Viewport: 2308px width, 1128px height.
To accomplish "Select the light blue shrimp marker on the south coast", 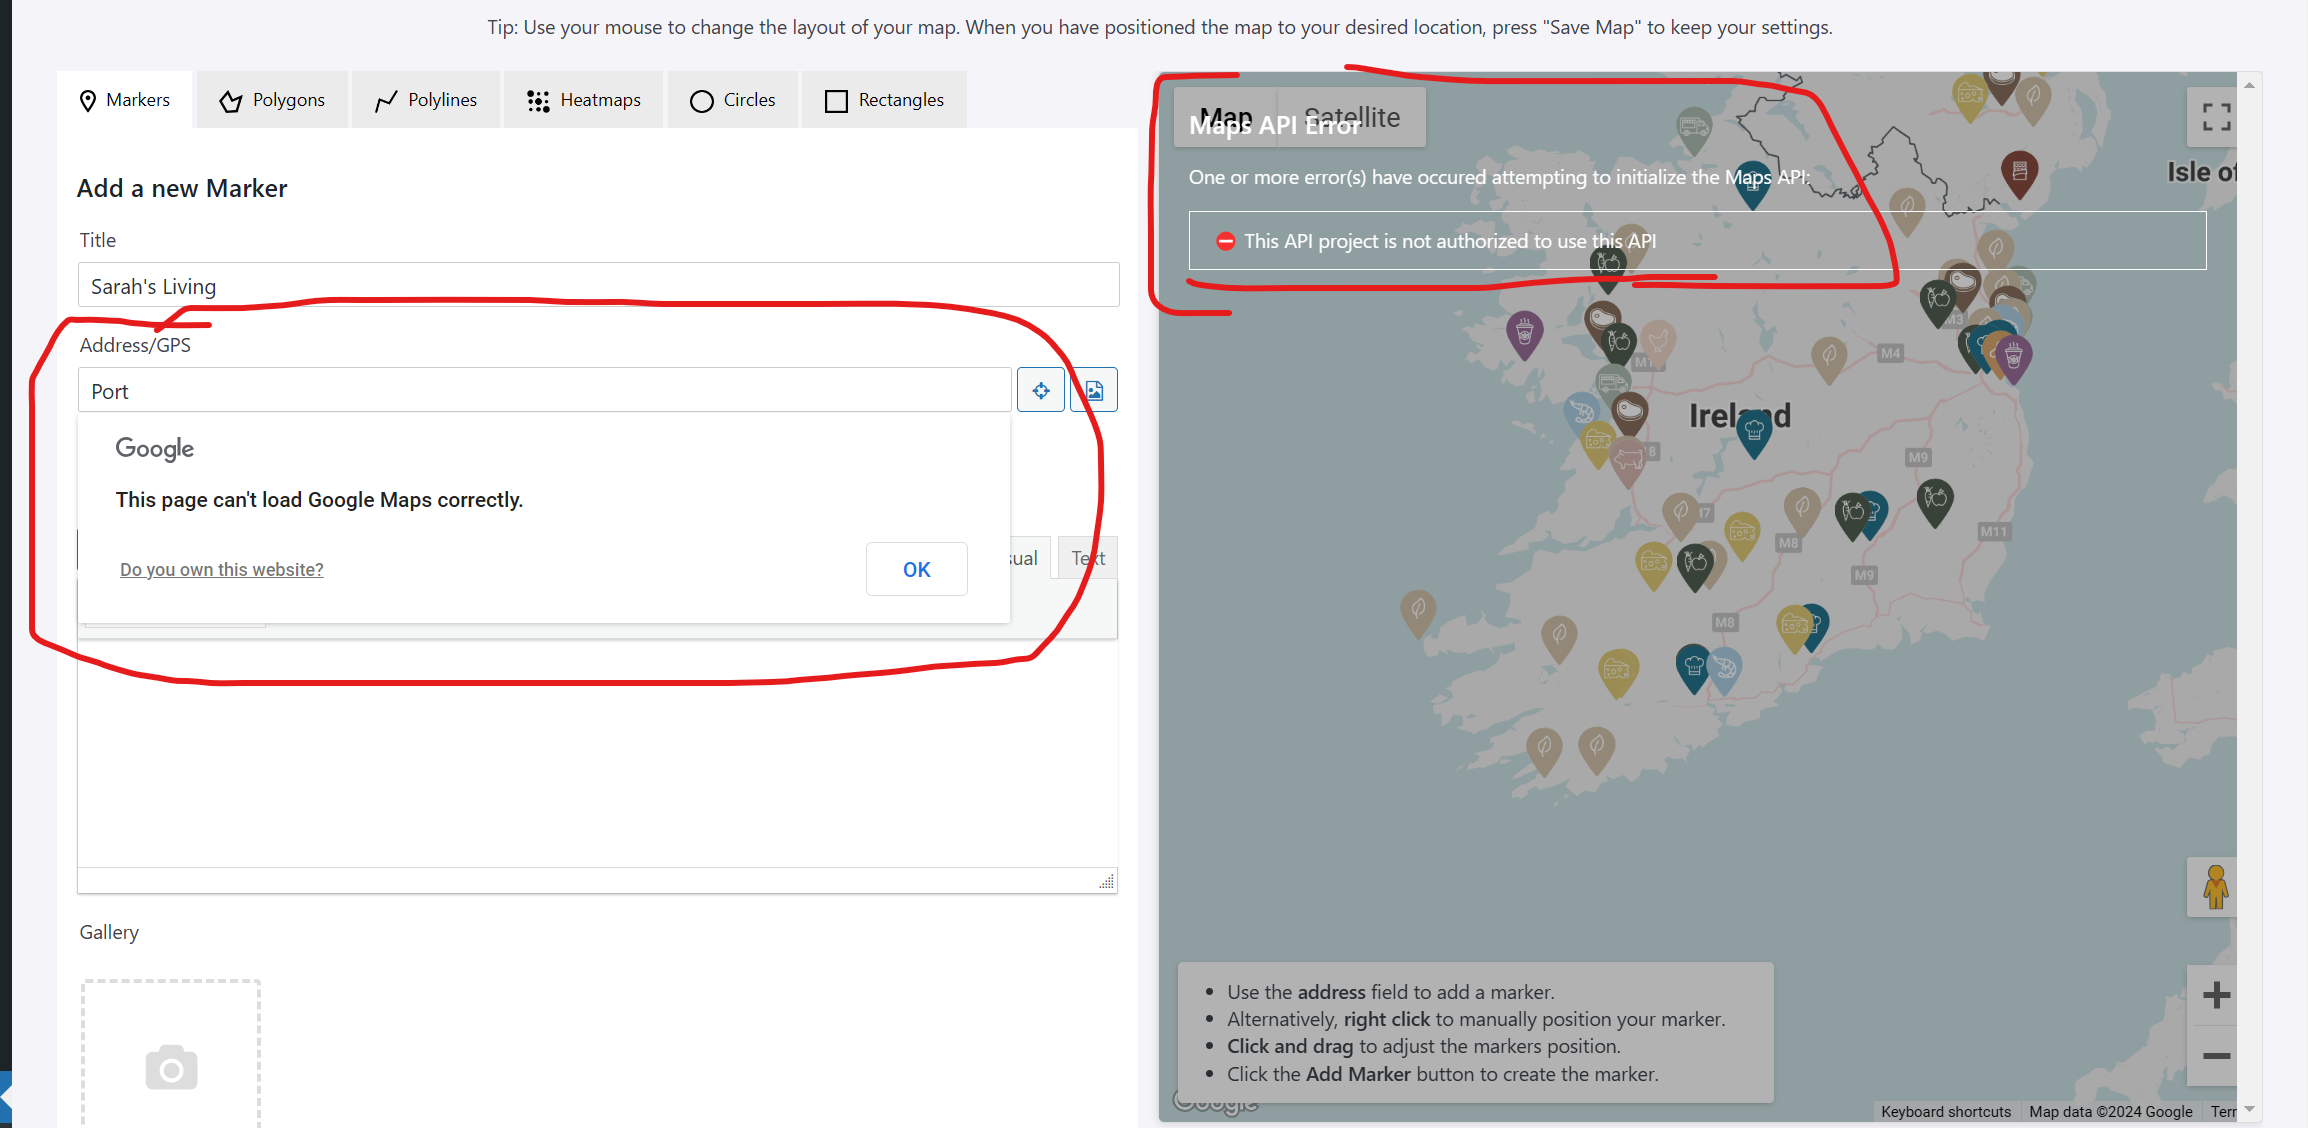I will coord(1725,670).
